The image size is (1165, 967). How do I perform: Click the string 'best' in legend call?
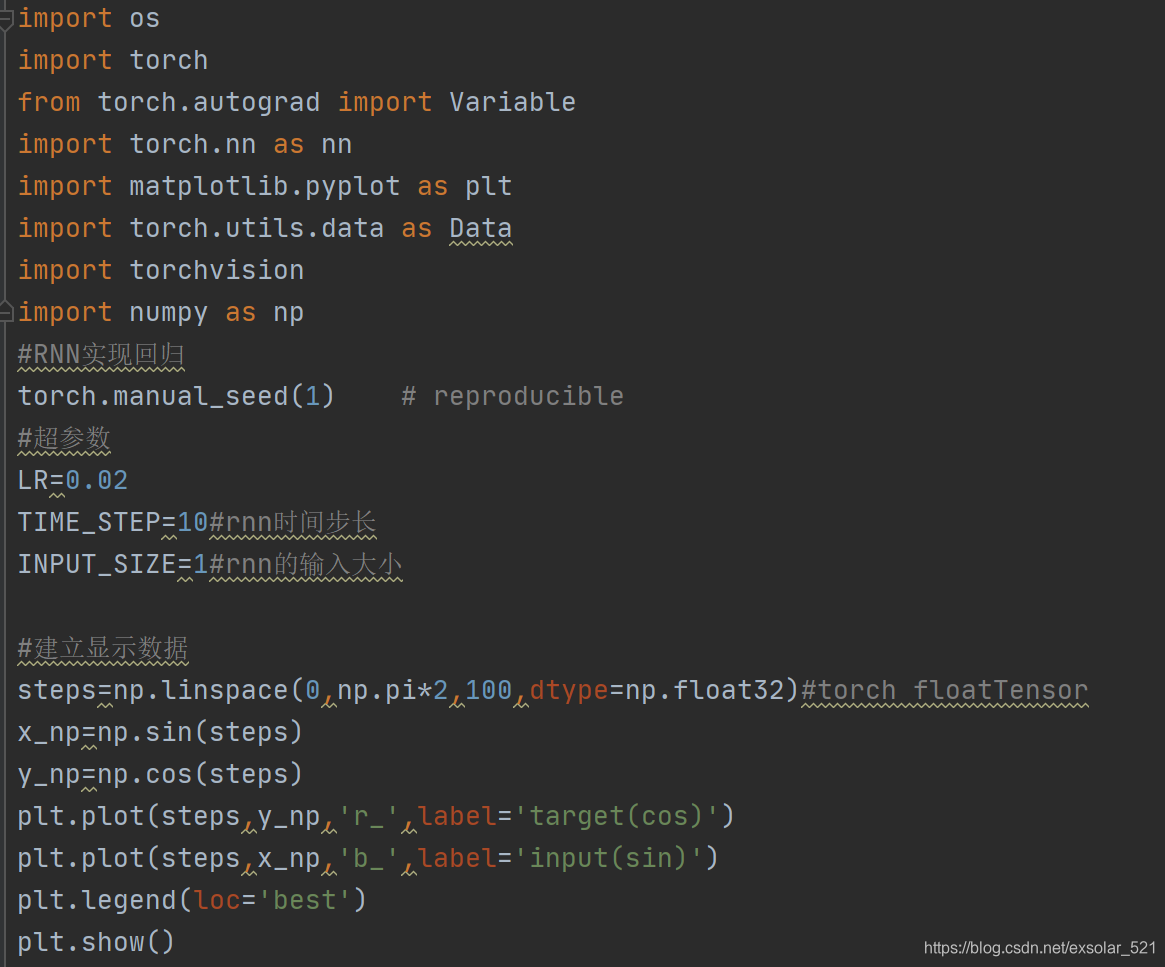point(304,900)
